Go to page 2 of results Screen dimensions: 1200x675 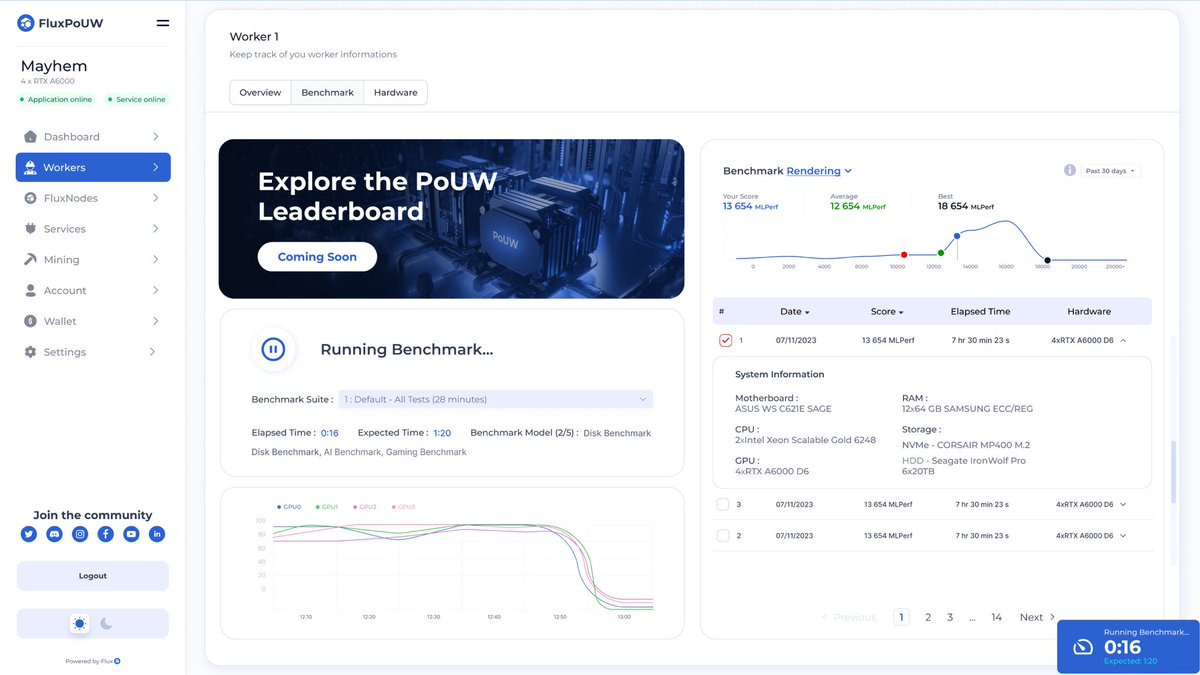928,617
